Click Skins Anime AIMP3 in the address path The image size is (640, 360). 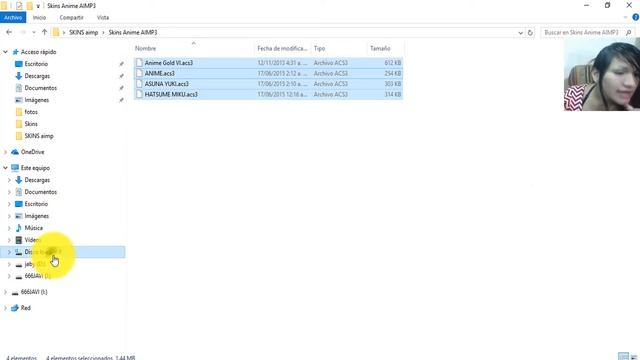(133, 32)
